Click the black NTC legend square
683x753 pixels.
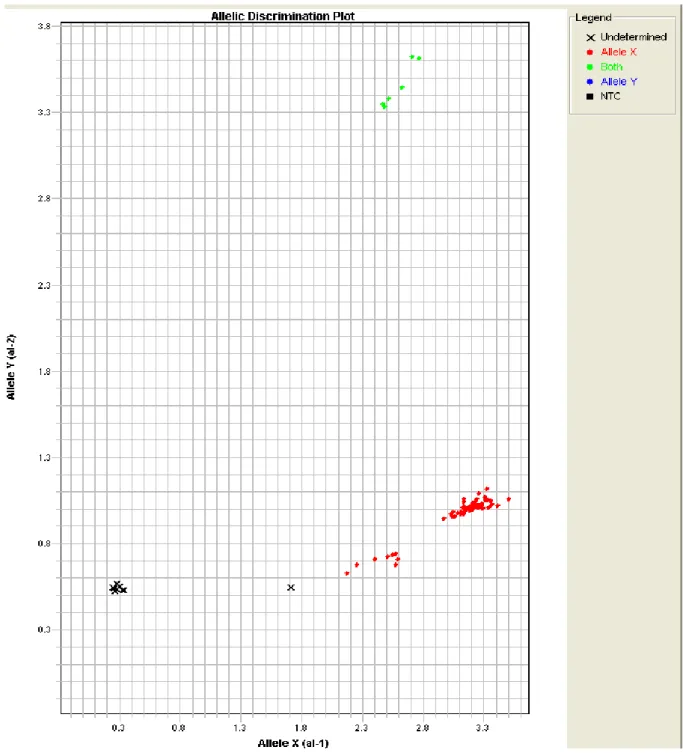590,97
